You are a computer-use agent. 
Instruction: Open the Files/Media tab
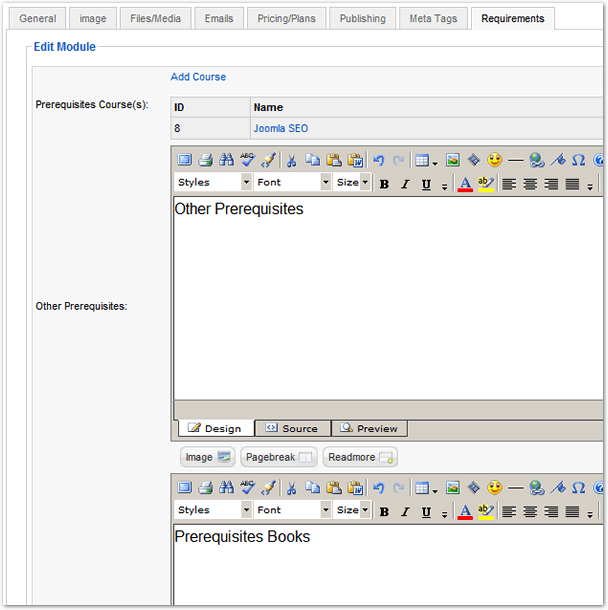pyautogui.click(x=156, y=18)
